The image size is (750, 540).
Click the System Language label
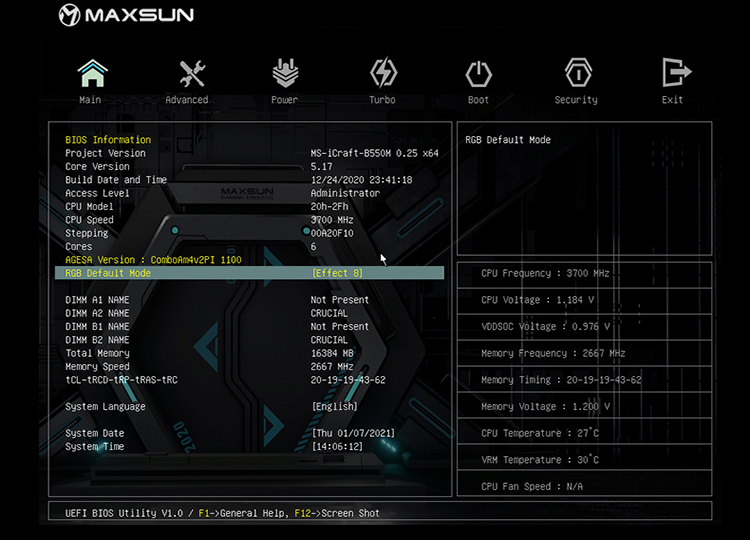pyautogui.click(x=105, y=407)
